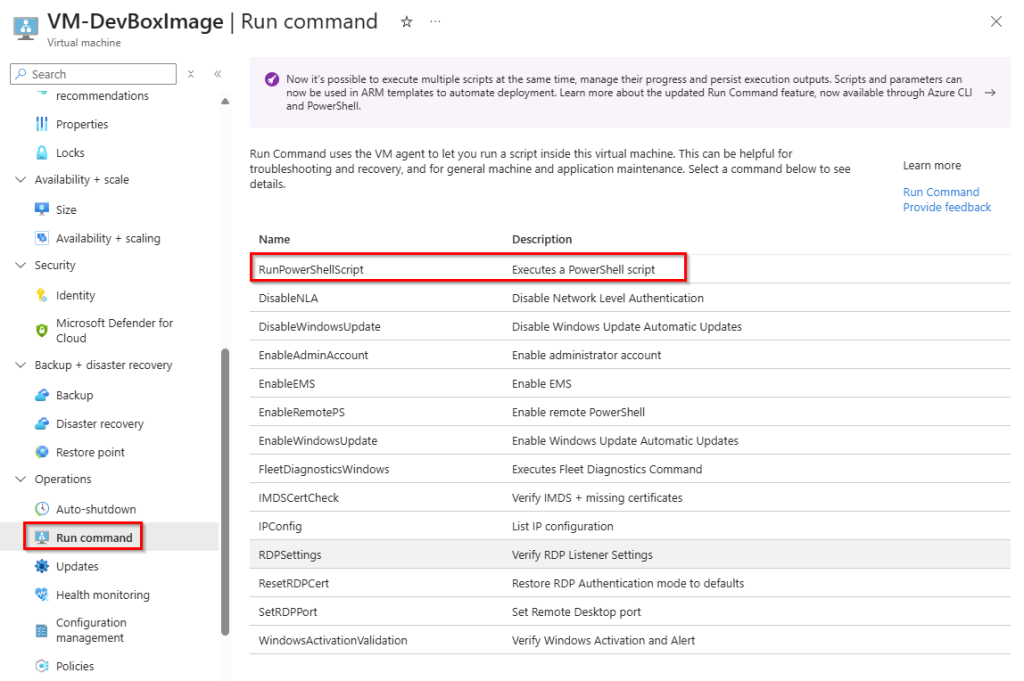Viewport: 1024px width, 681px height.
Task: Click the Provide feedback link
Action: pos(946,207)
